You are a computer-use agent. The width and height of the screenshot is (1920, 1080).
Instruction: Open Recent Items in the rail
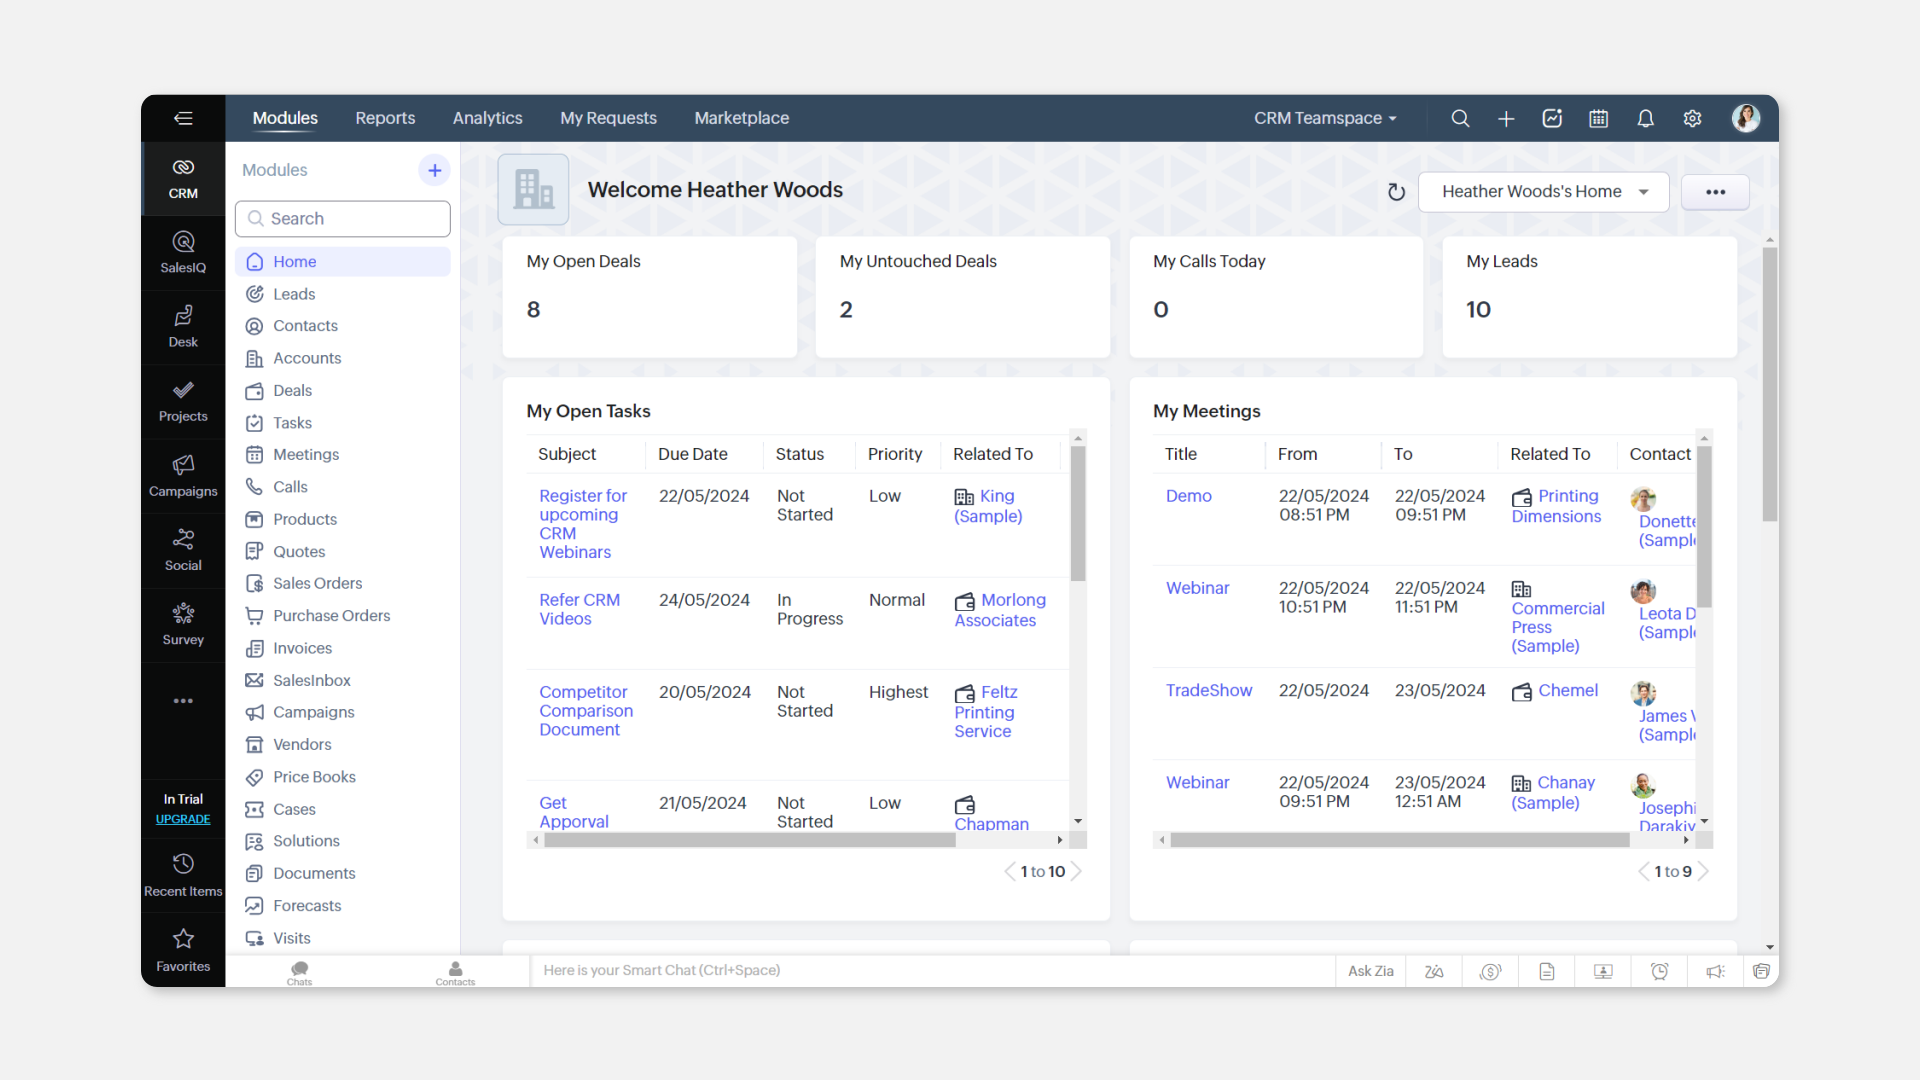point(183,875)
